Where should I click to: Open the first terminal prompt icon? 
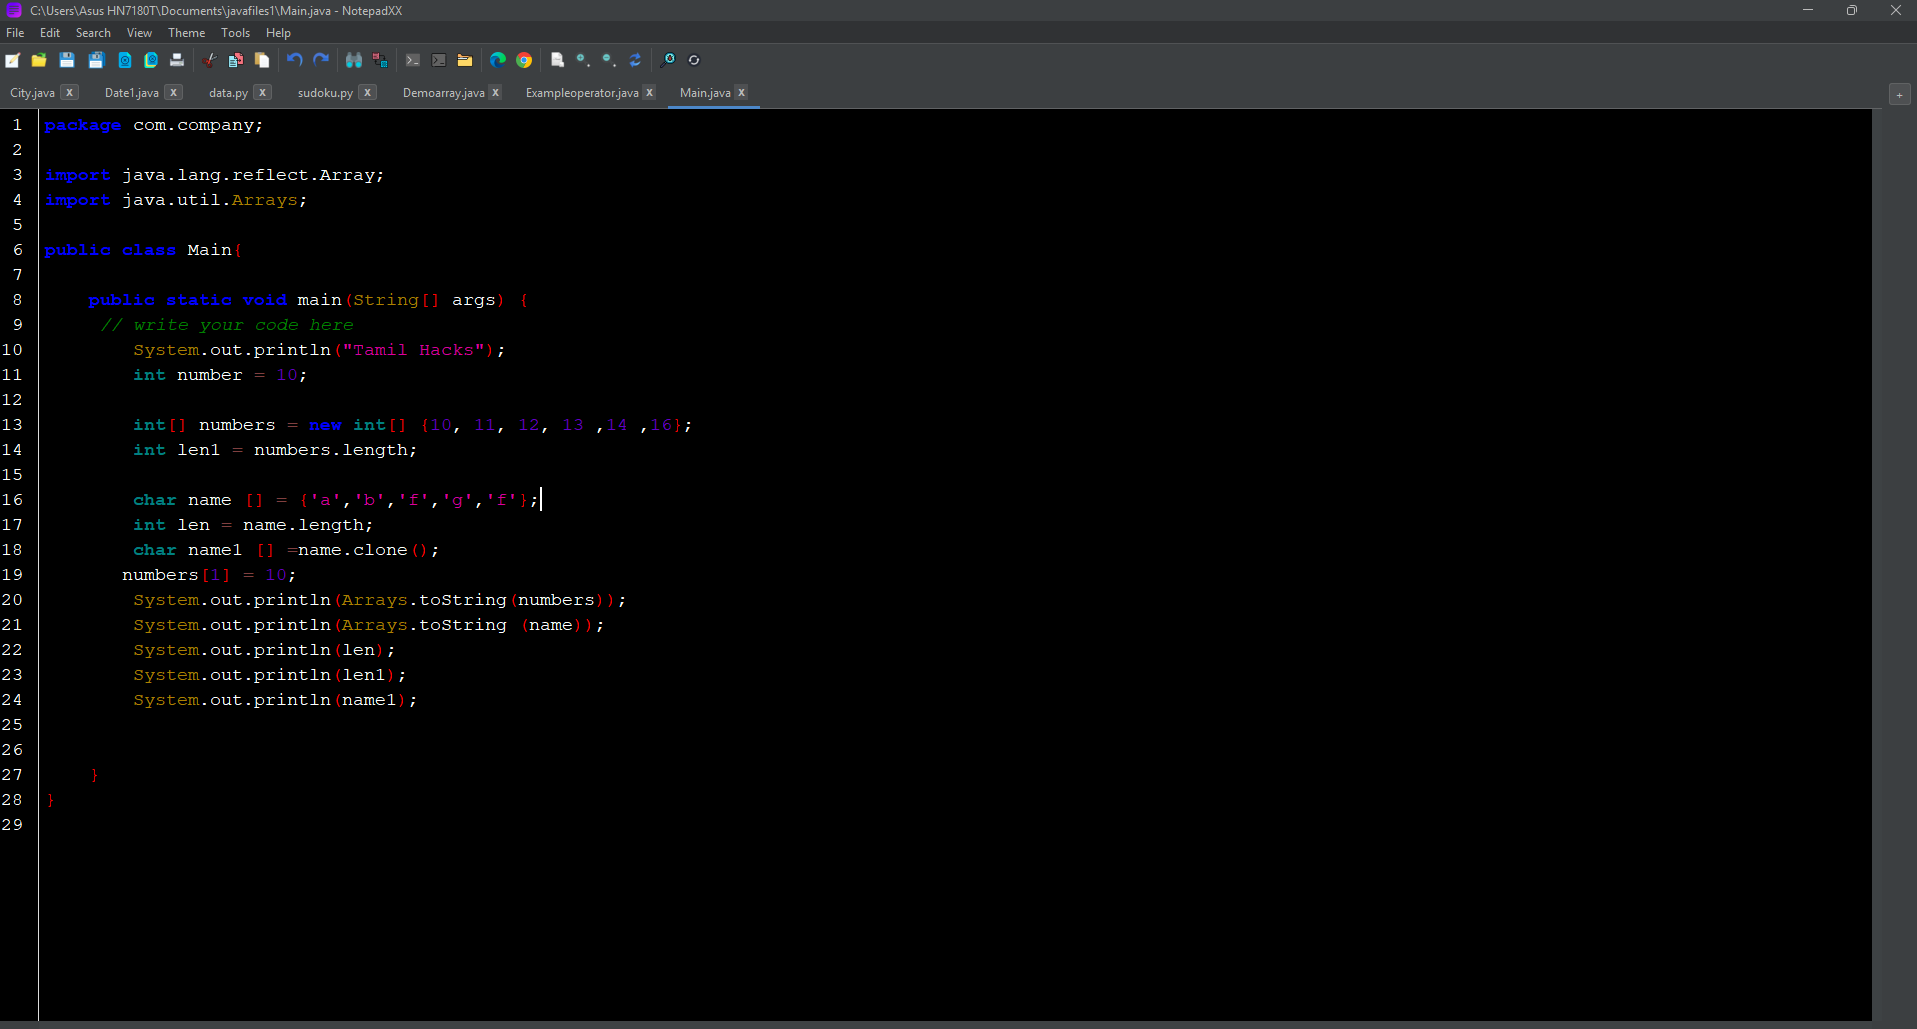(413, 60)
